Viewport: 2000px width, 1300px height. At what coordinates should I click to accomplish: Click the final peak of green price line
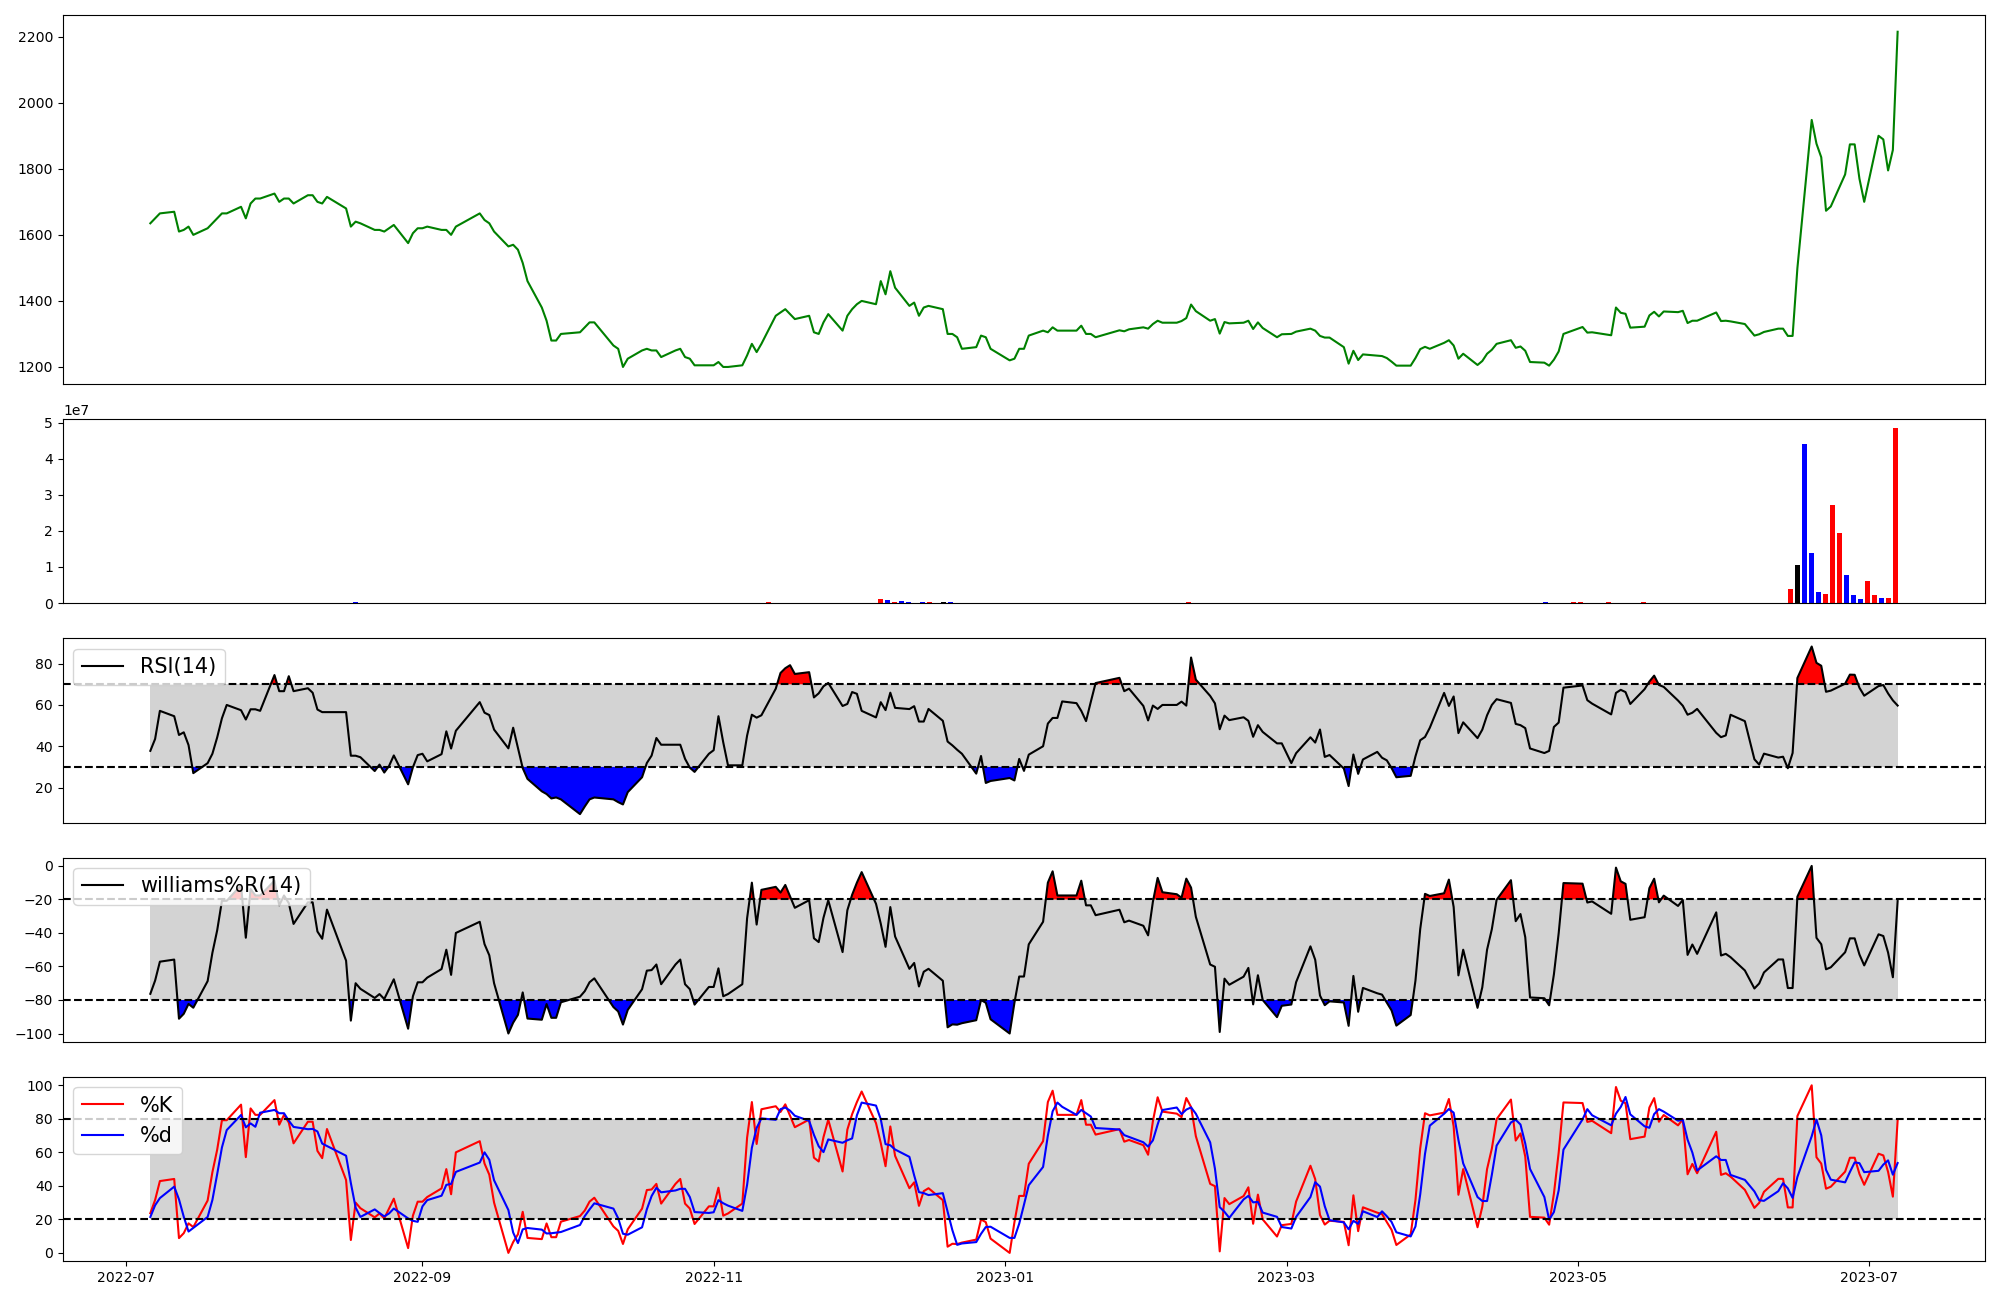tap(1897, 33)
